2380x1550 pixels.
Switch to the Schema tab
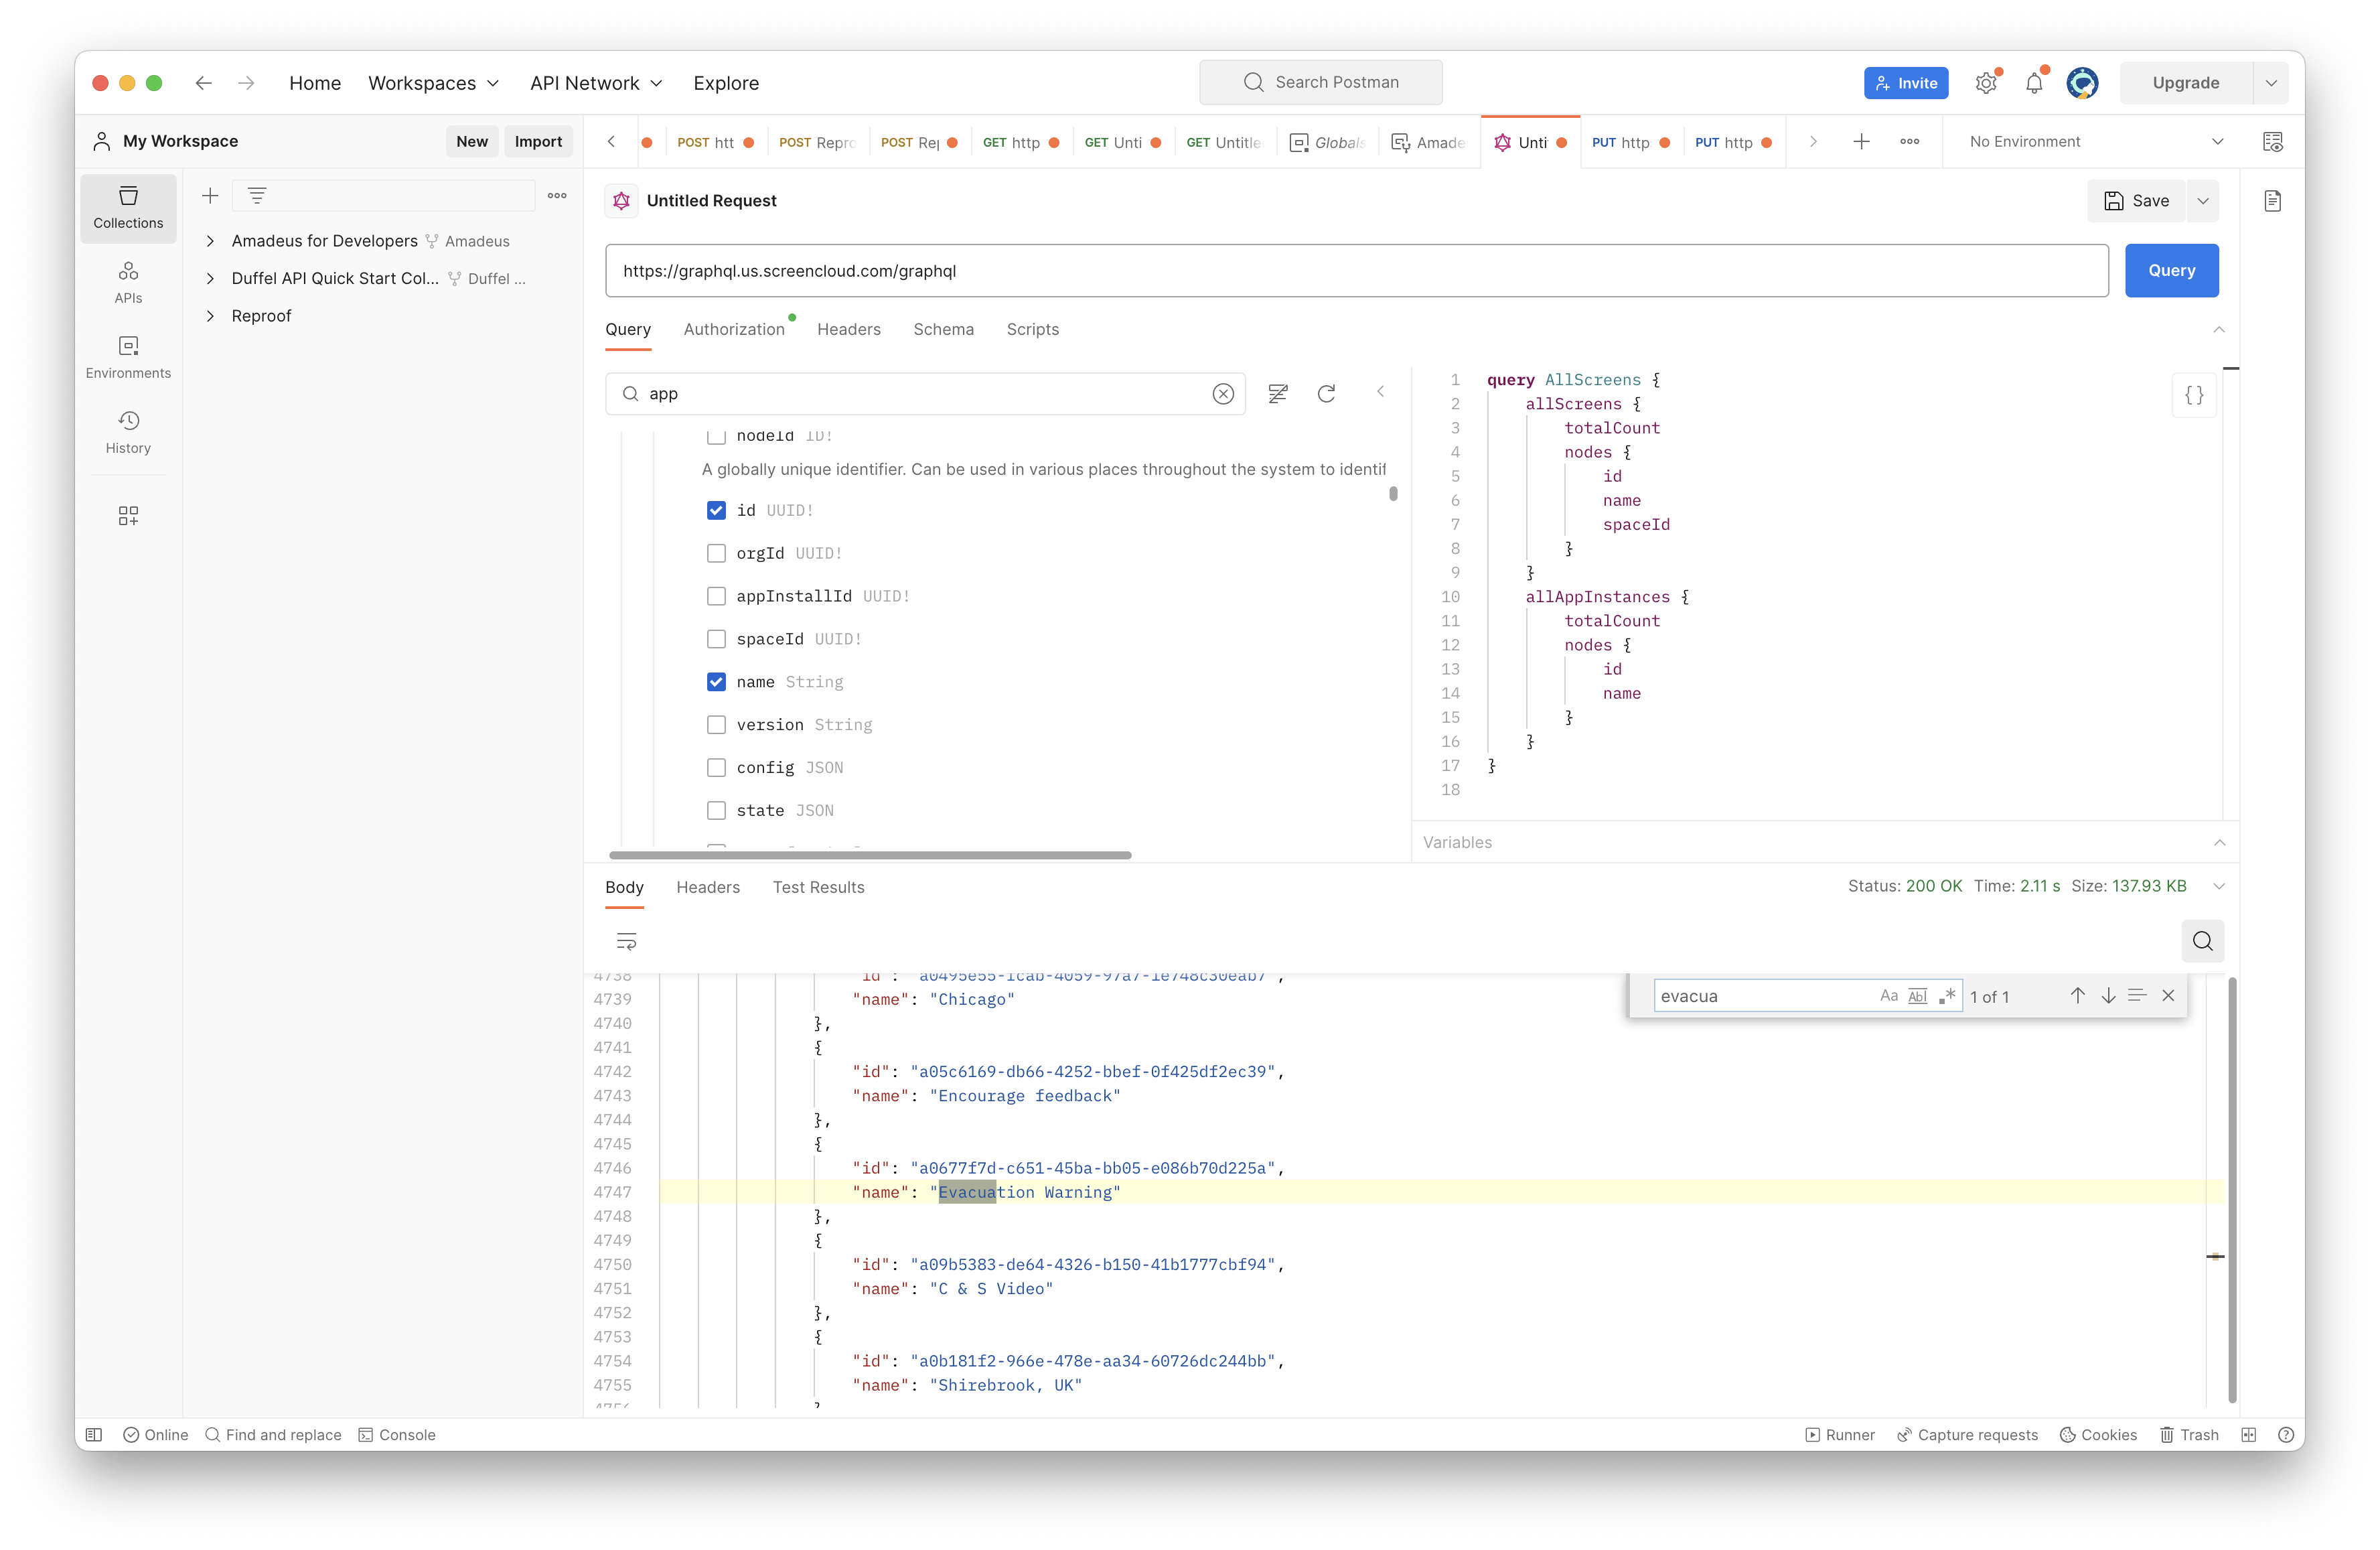943,330
